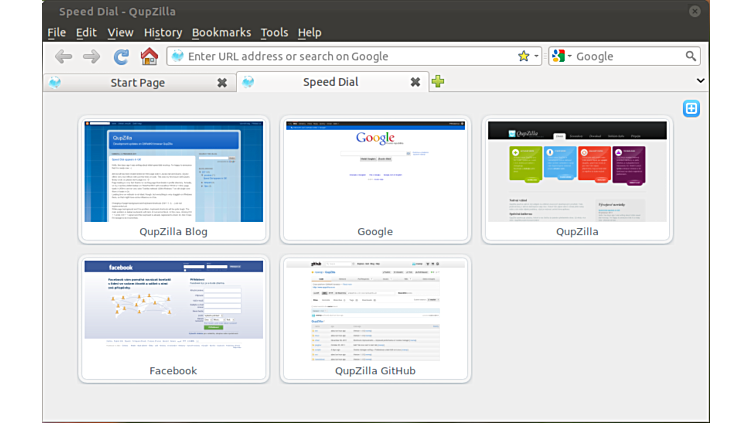Open the QupZilla Blog speed dial
This screenshot has width=752, height=423.
(174, 172)
